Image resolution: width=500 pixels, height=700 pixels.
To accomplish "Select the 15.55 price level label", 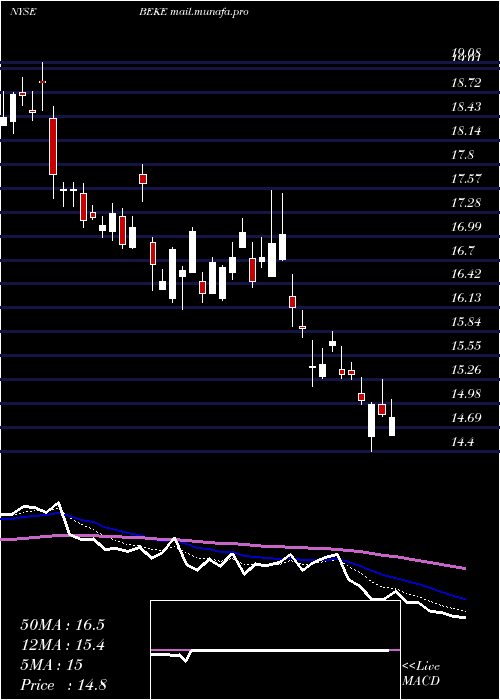I will click(467, 346).
